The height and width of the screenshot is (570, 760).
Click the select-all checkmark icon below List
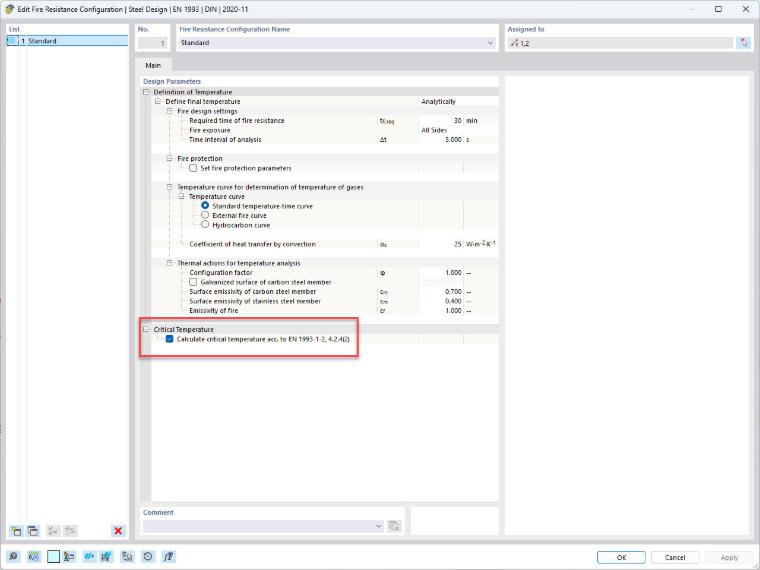coord(53,531)
